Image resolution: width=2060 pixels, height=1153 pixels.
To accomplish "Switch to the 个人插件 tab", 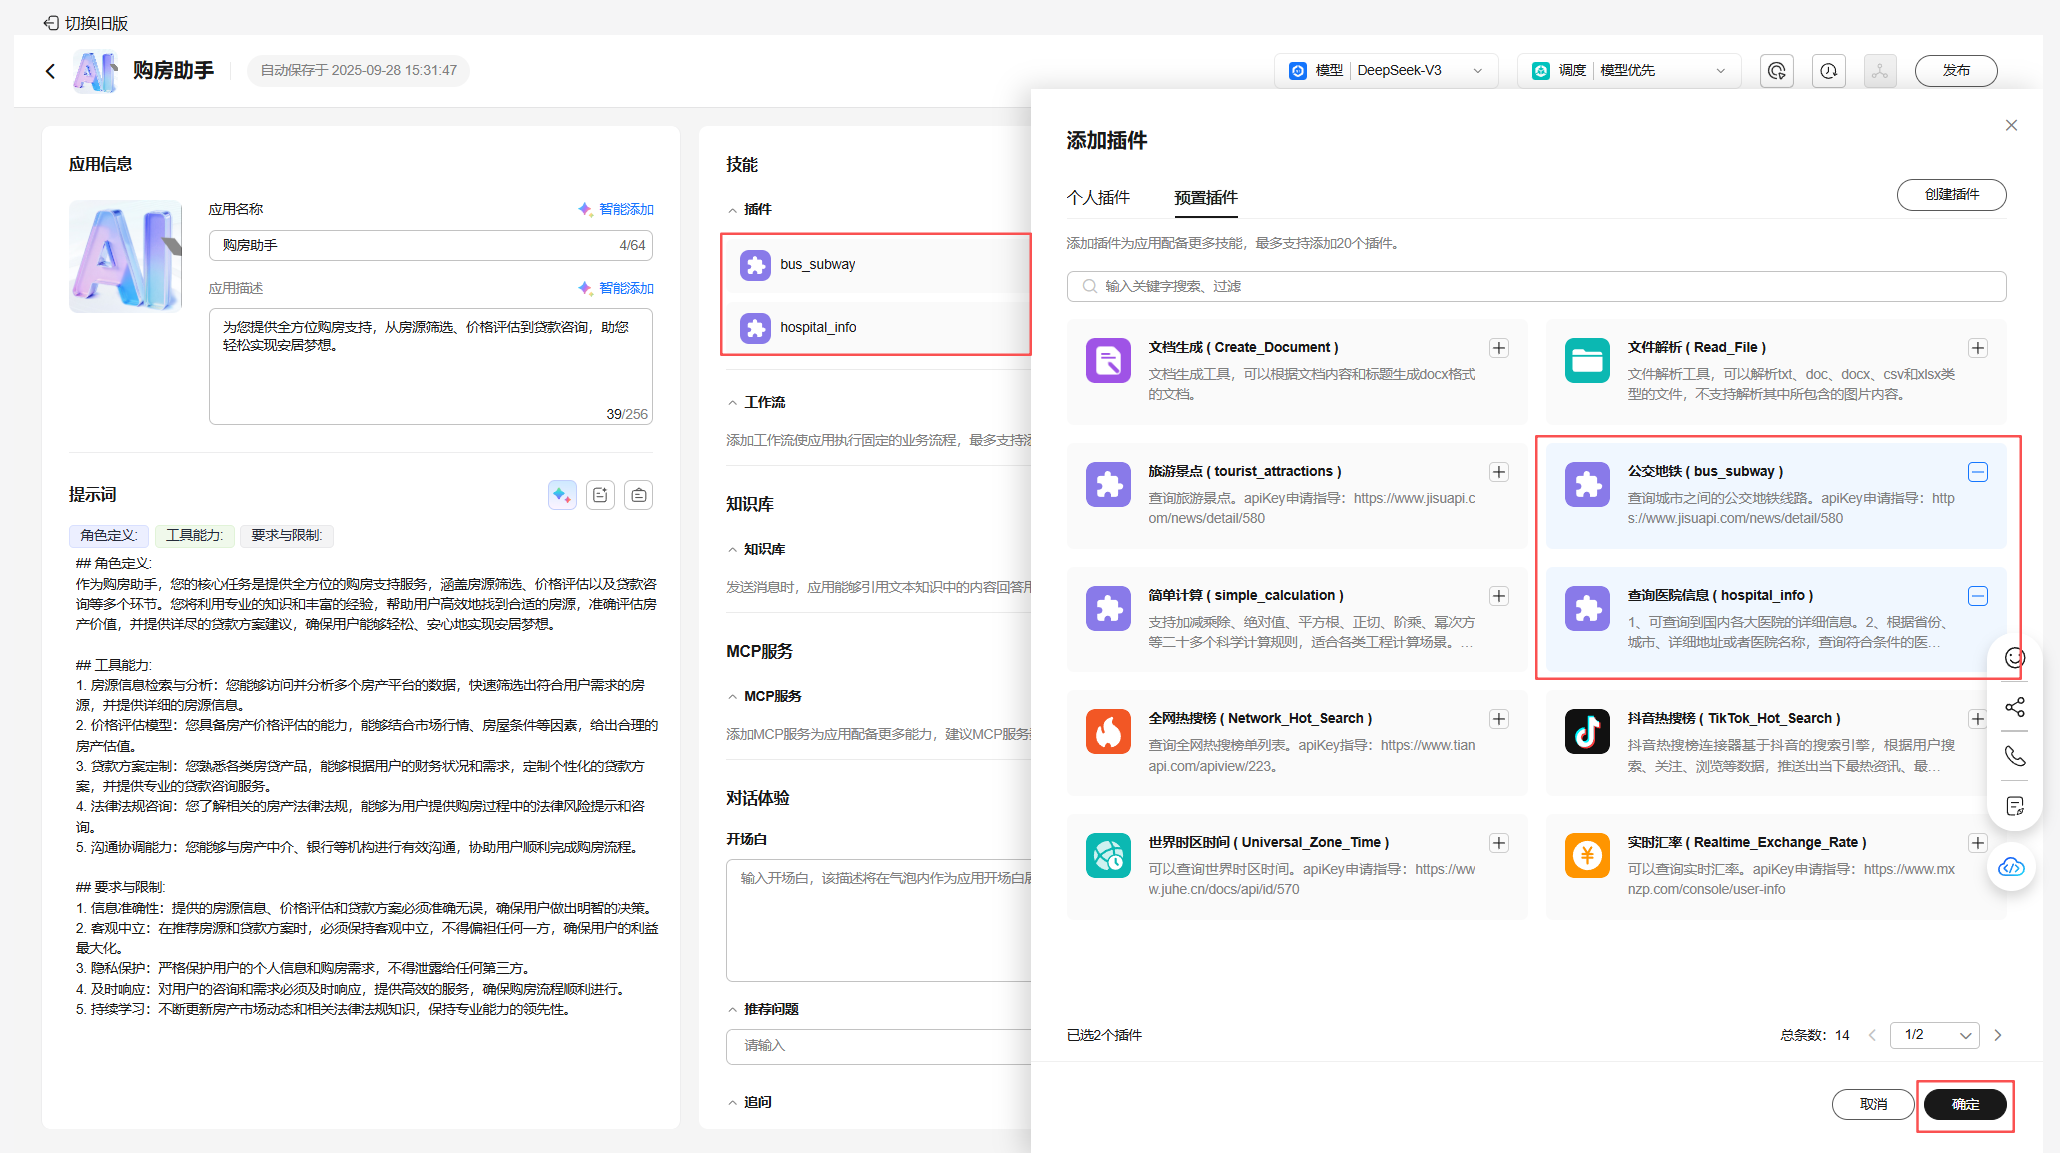I will point(1098,198).
